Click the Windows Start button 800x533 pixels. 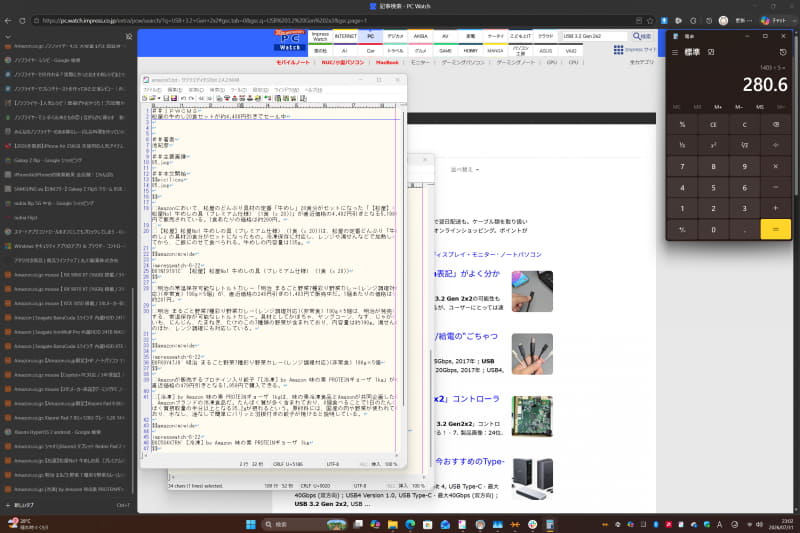click(251, 524)
